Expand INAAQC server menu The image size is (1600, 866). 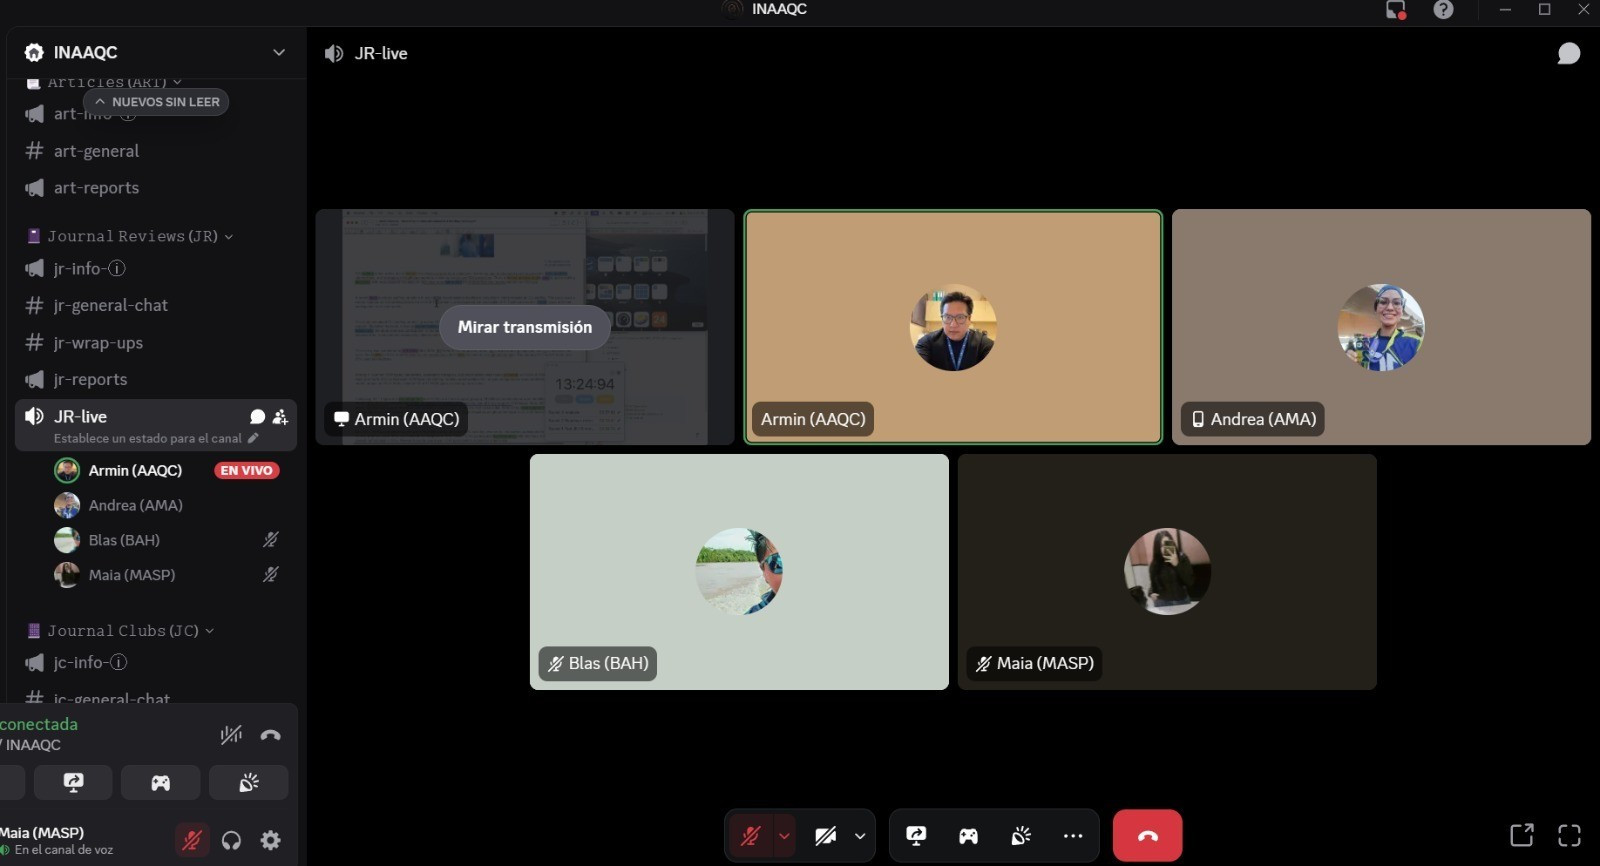tap(278, 52)
